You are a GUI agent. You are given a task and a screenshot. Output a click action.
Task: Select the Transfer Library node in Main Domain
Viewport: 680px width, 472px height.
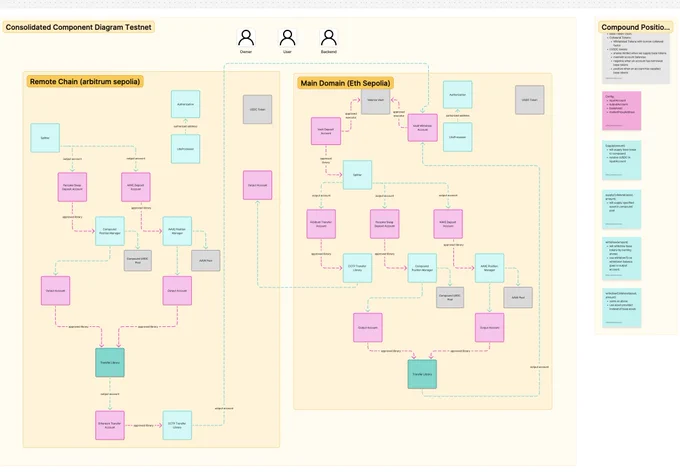coord(422,374)
